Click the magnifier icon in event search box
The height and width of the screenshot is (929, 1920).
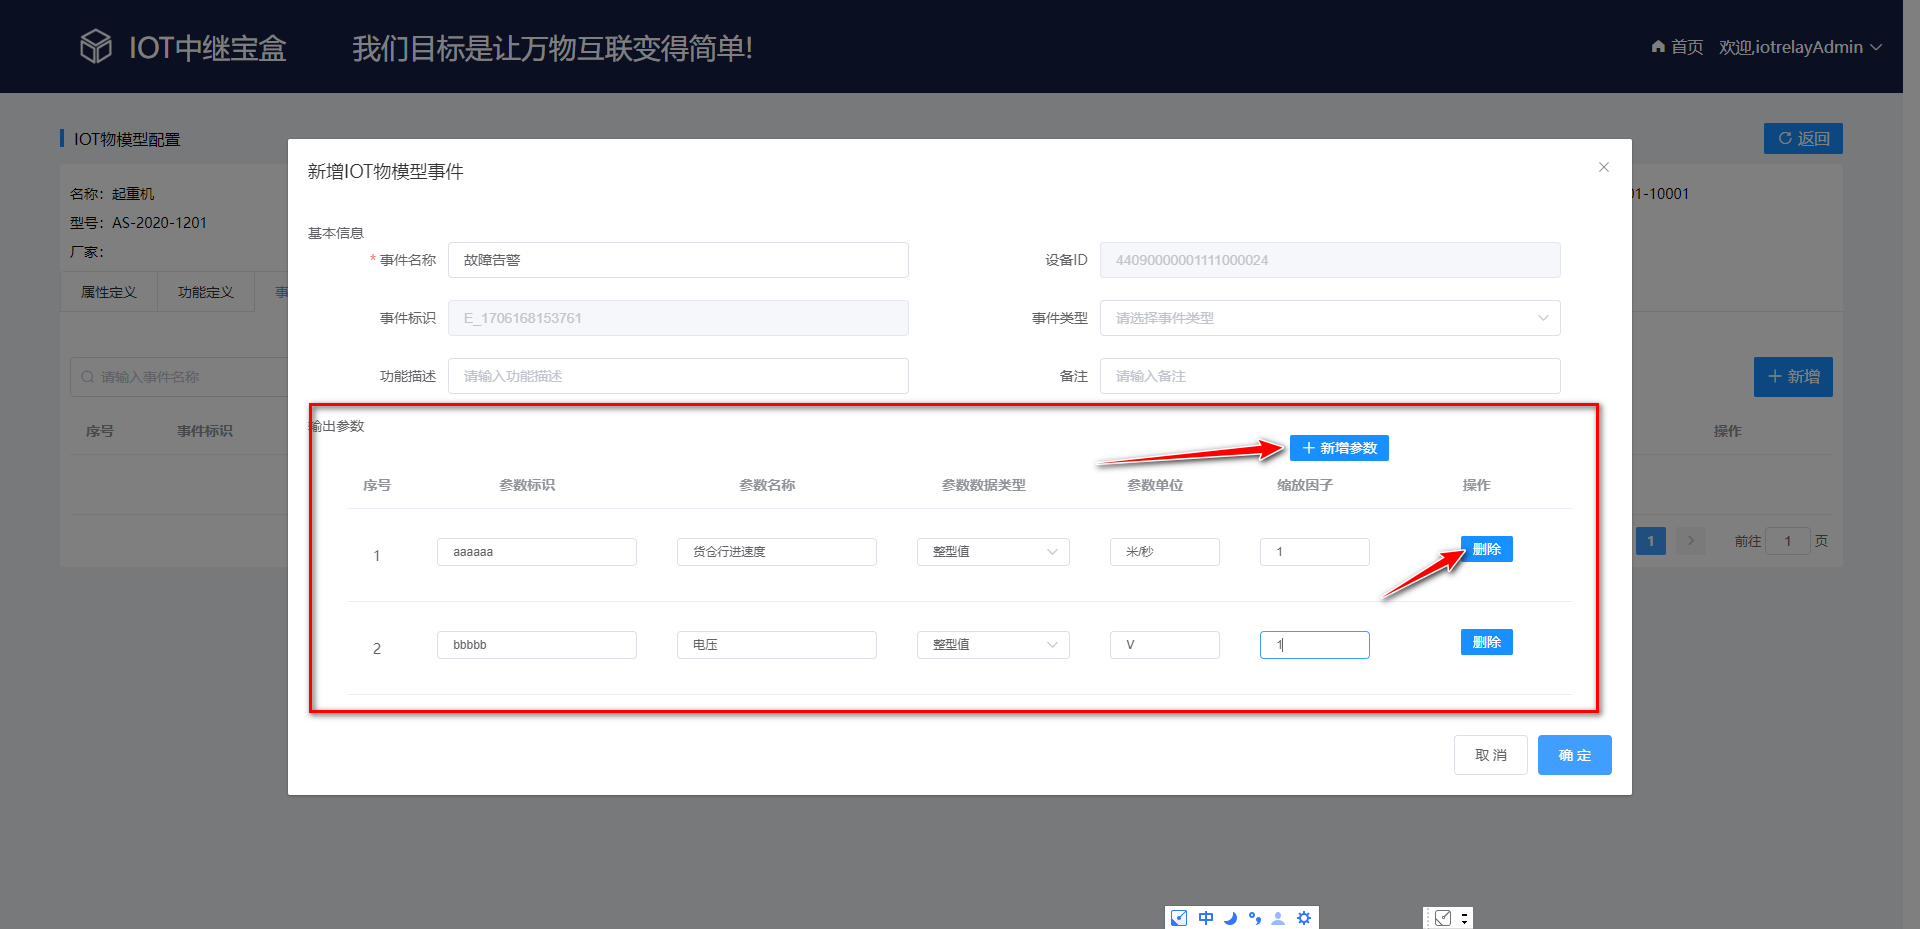point(87,377)
